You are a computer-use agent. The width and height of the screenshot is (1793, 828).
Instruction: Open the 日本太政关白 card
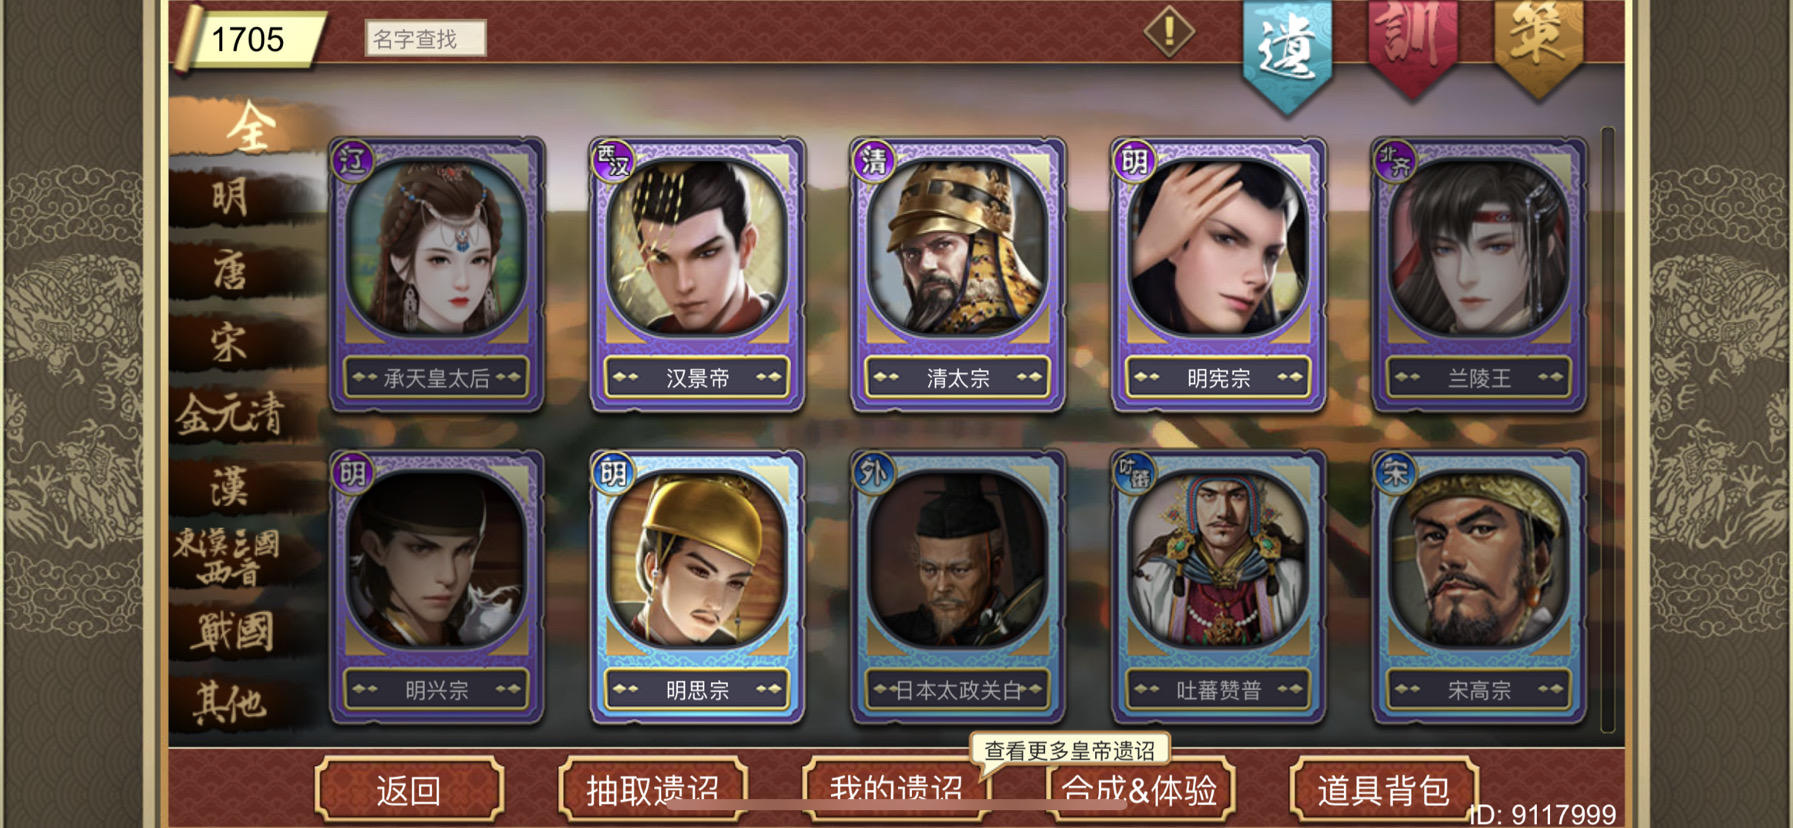958,587
